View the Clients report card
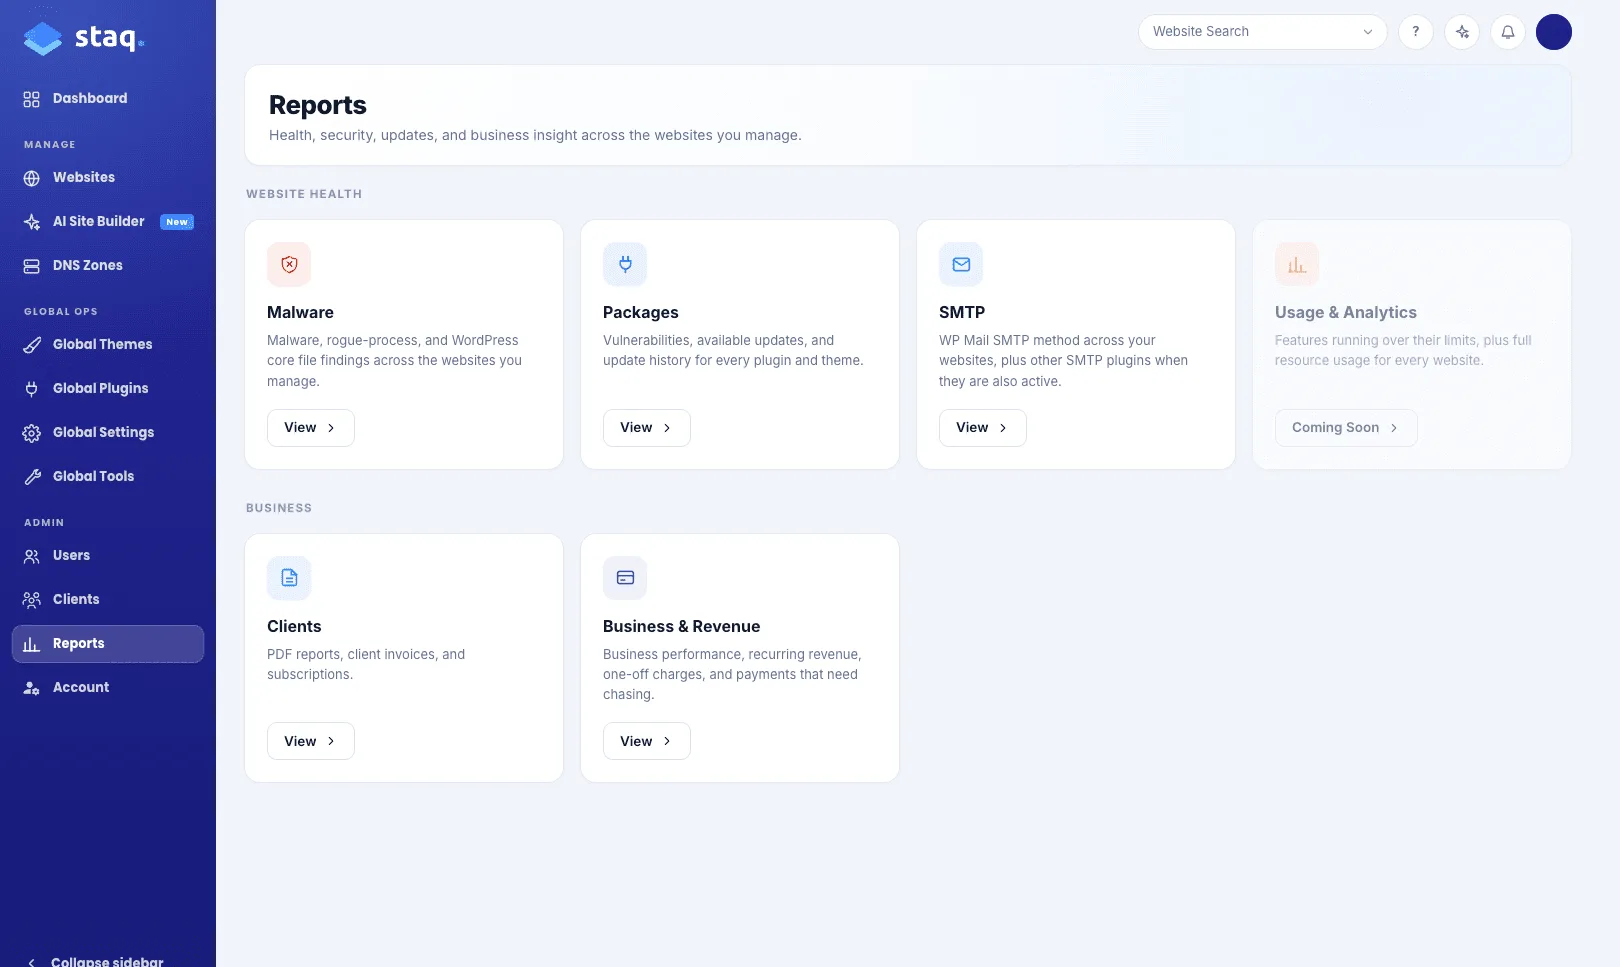 310,741
